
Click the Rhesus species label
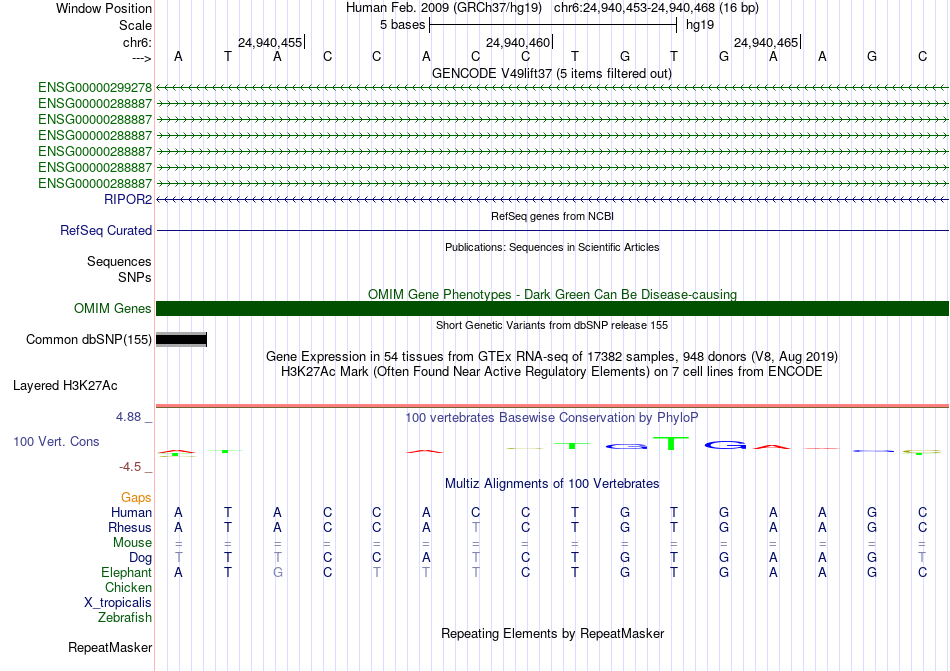[x=130, y=528]
